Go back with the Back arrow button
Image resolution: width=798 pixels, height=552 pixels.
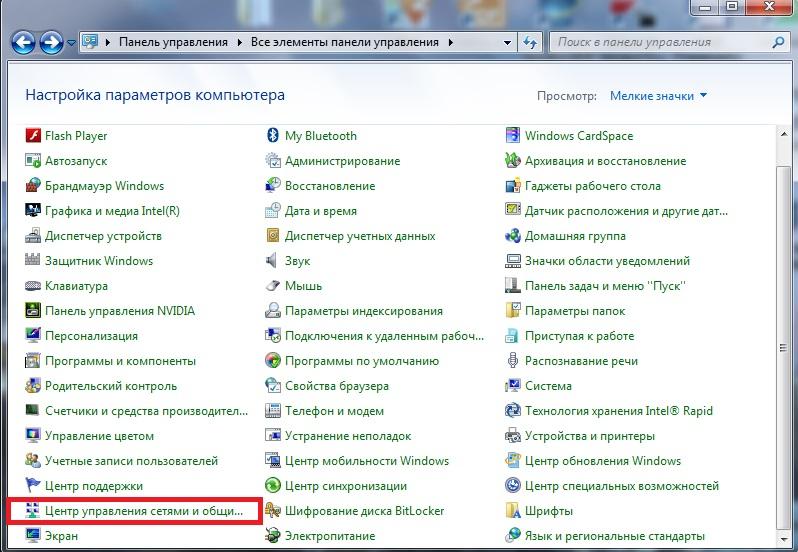coord(24,42)
